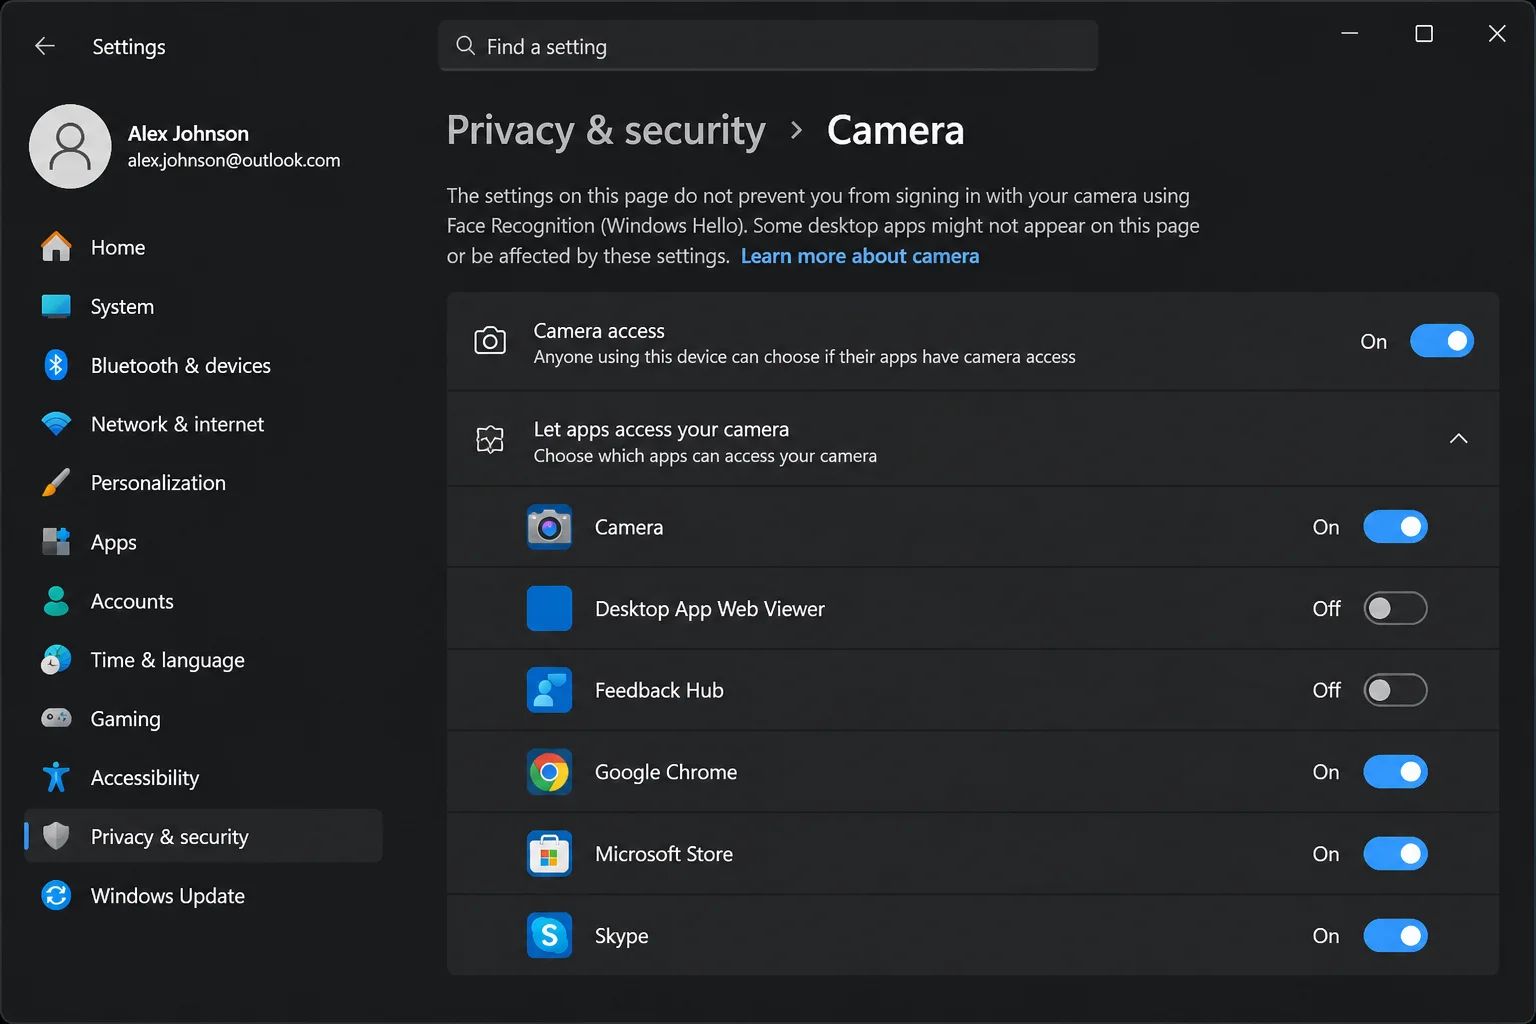1536x1024 pixels.
Task: Click the Network Wi-Fi icon
Action: pos(56,424)
